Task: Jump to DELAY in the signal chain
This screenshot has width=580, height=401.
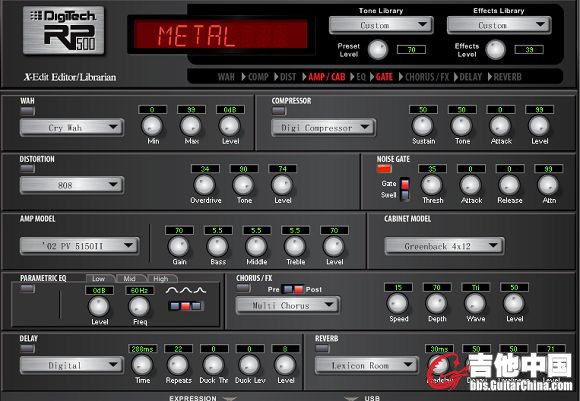Action: (470, 77)
